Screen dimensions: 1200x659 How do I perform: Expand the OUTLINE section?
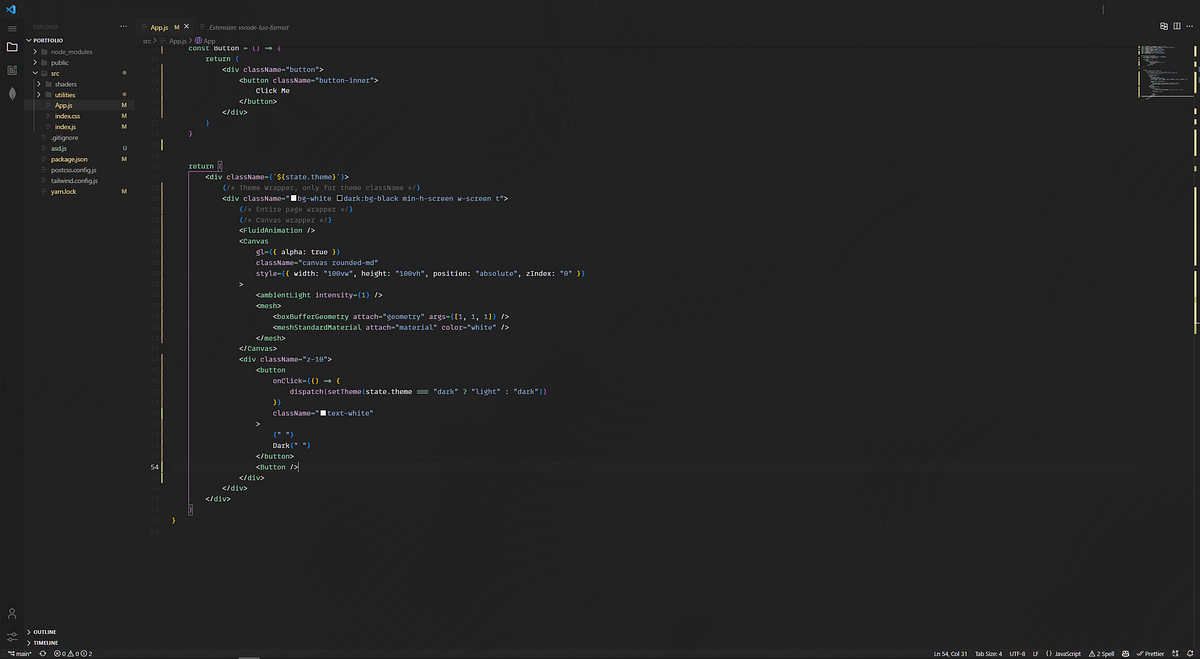[45, 631]
